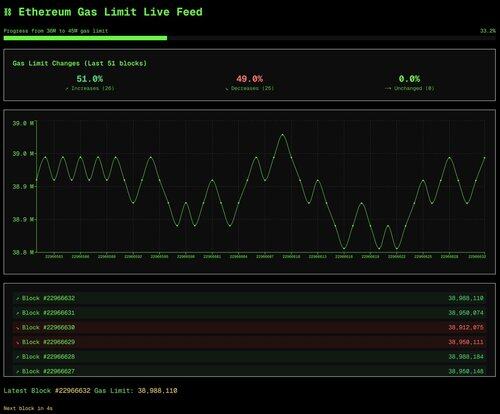This screenshot has width=500, height=414.
Task: Click the 38,950,148 gas limit value
Action: pyautogui.click(x=466, y=371)
